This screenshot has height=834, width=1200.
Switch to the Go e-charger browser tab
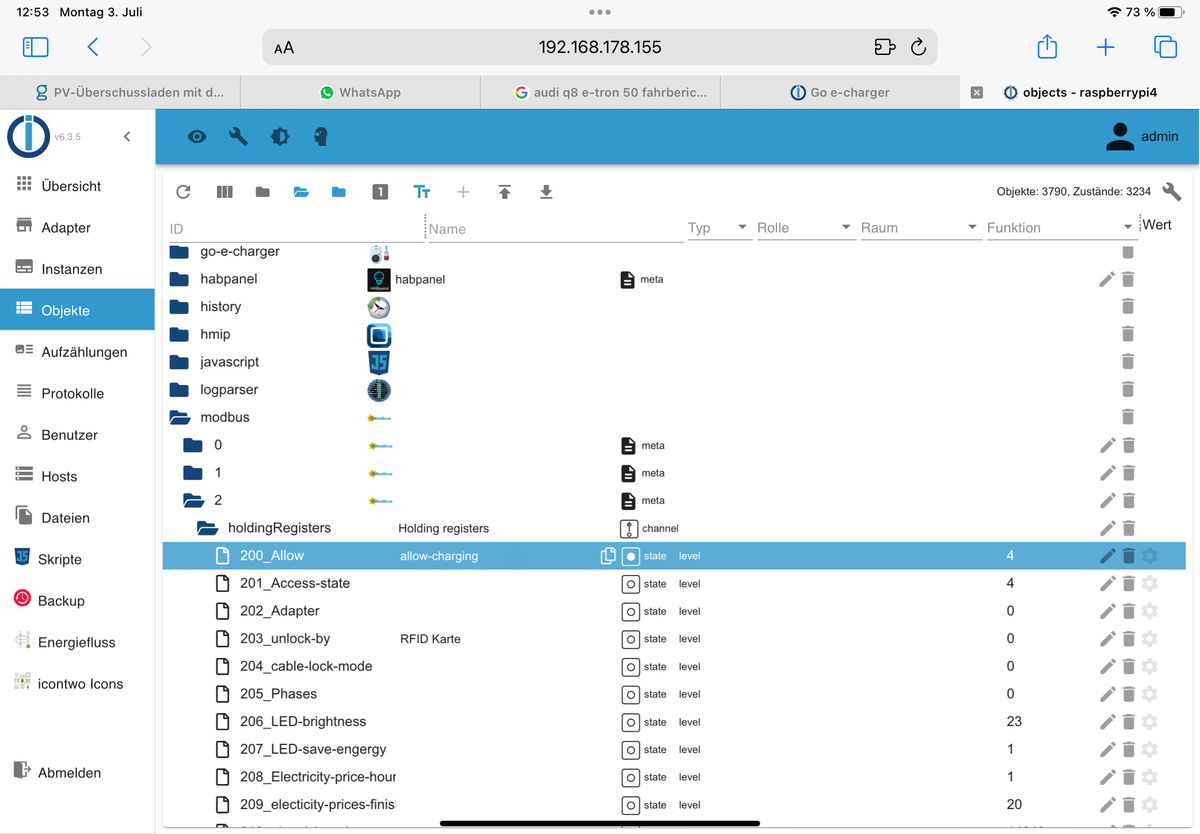point(839,92)
